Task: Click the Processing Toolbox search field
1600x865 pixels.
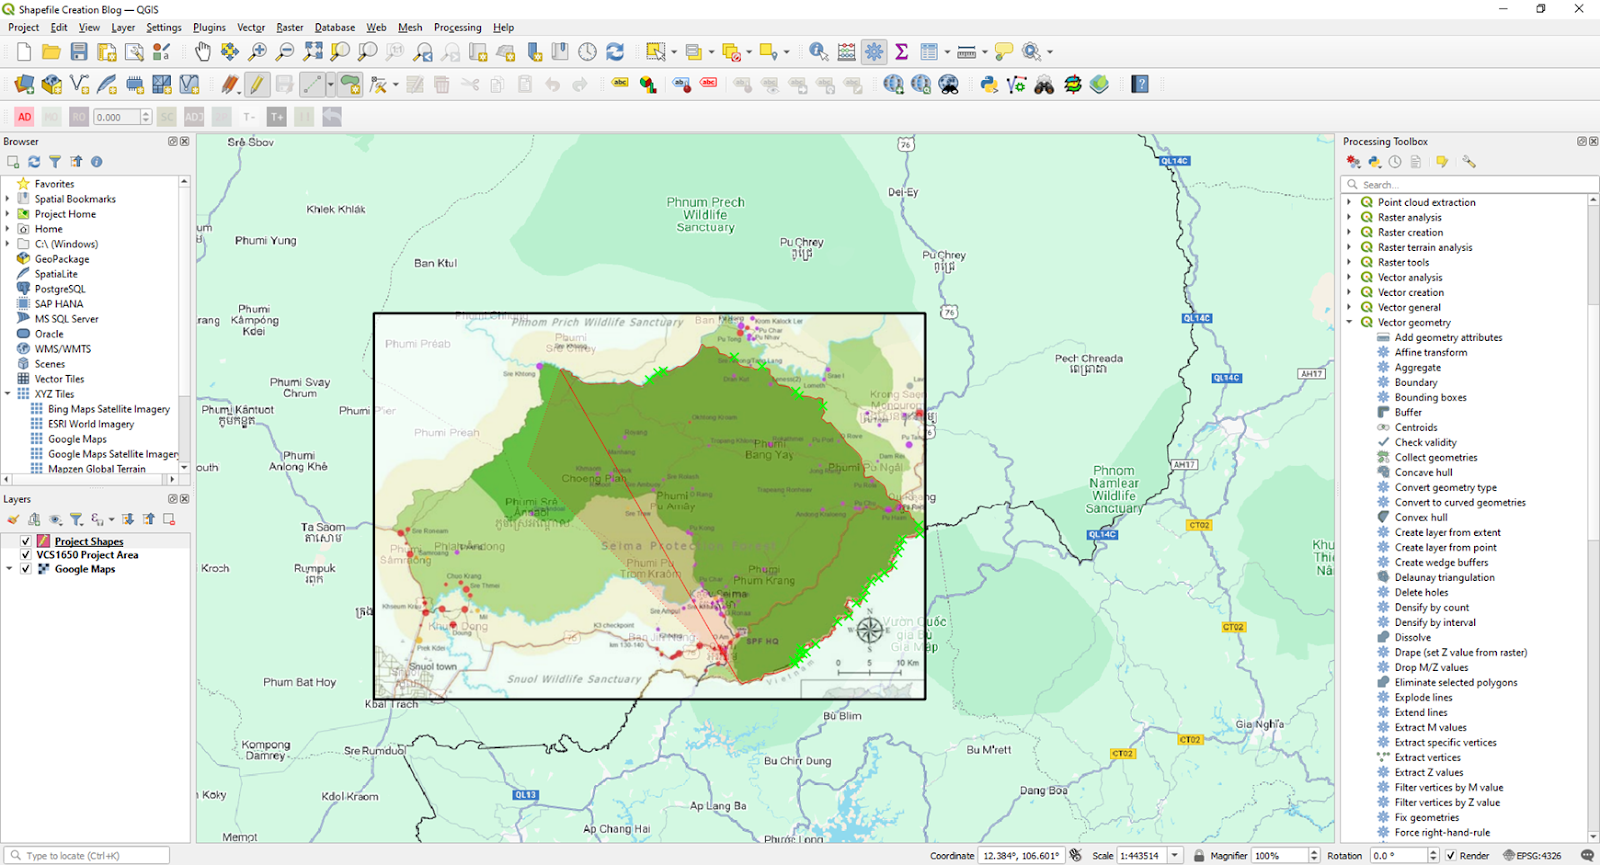Action: tap(1470, 184)
